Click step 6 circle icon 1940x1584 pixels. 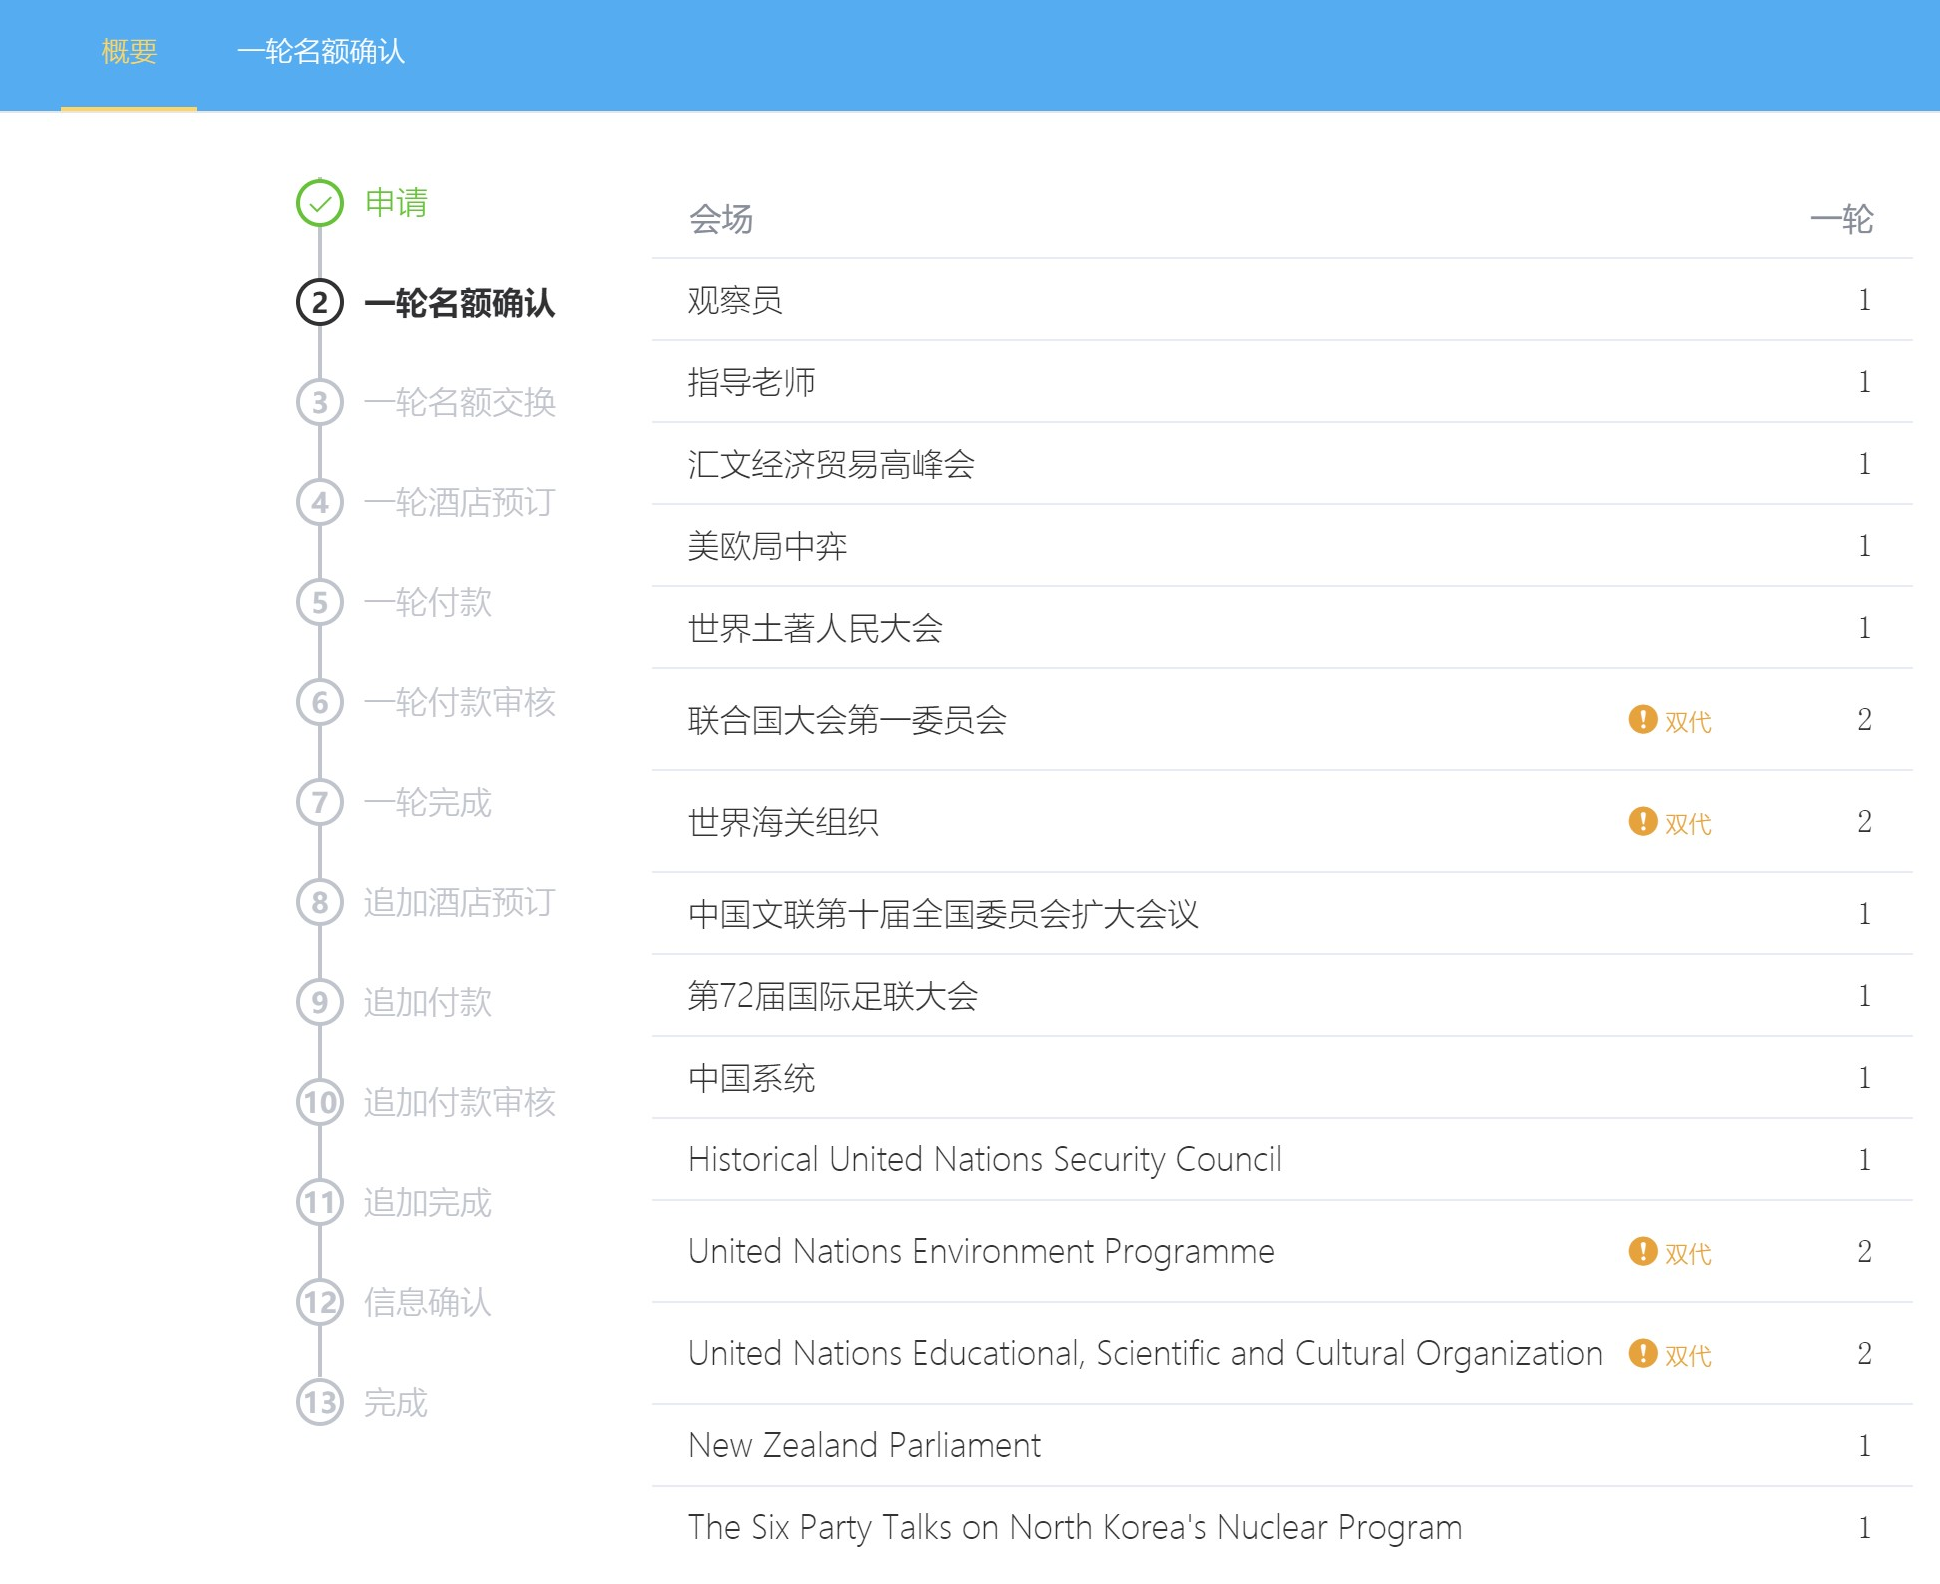point(320,702)
